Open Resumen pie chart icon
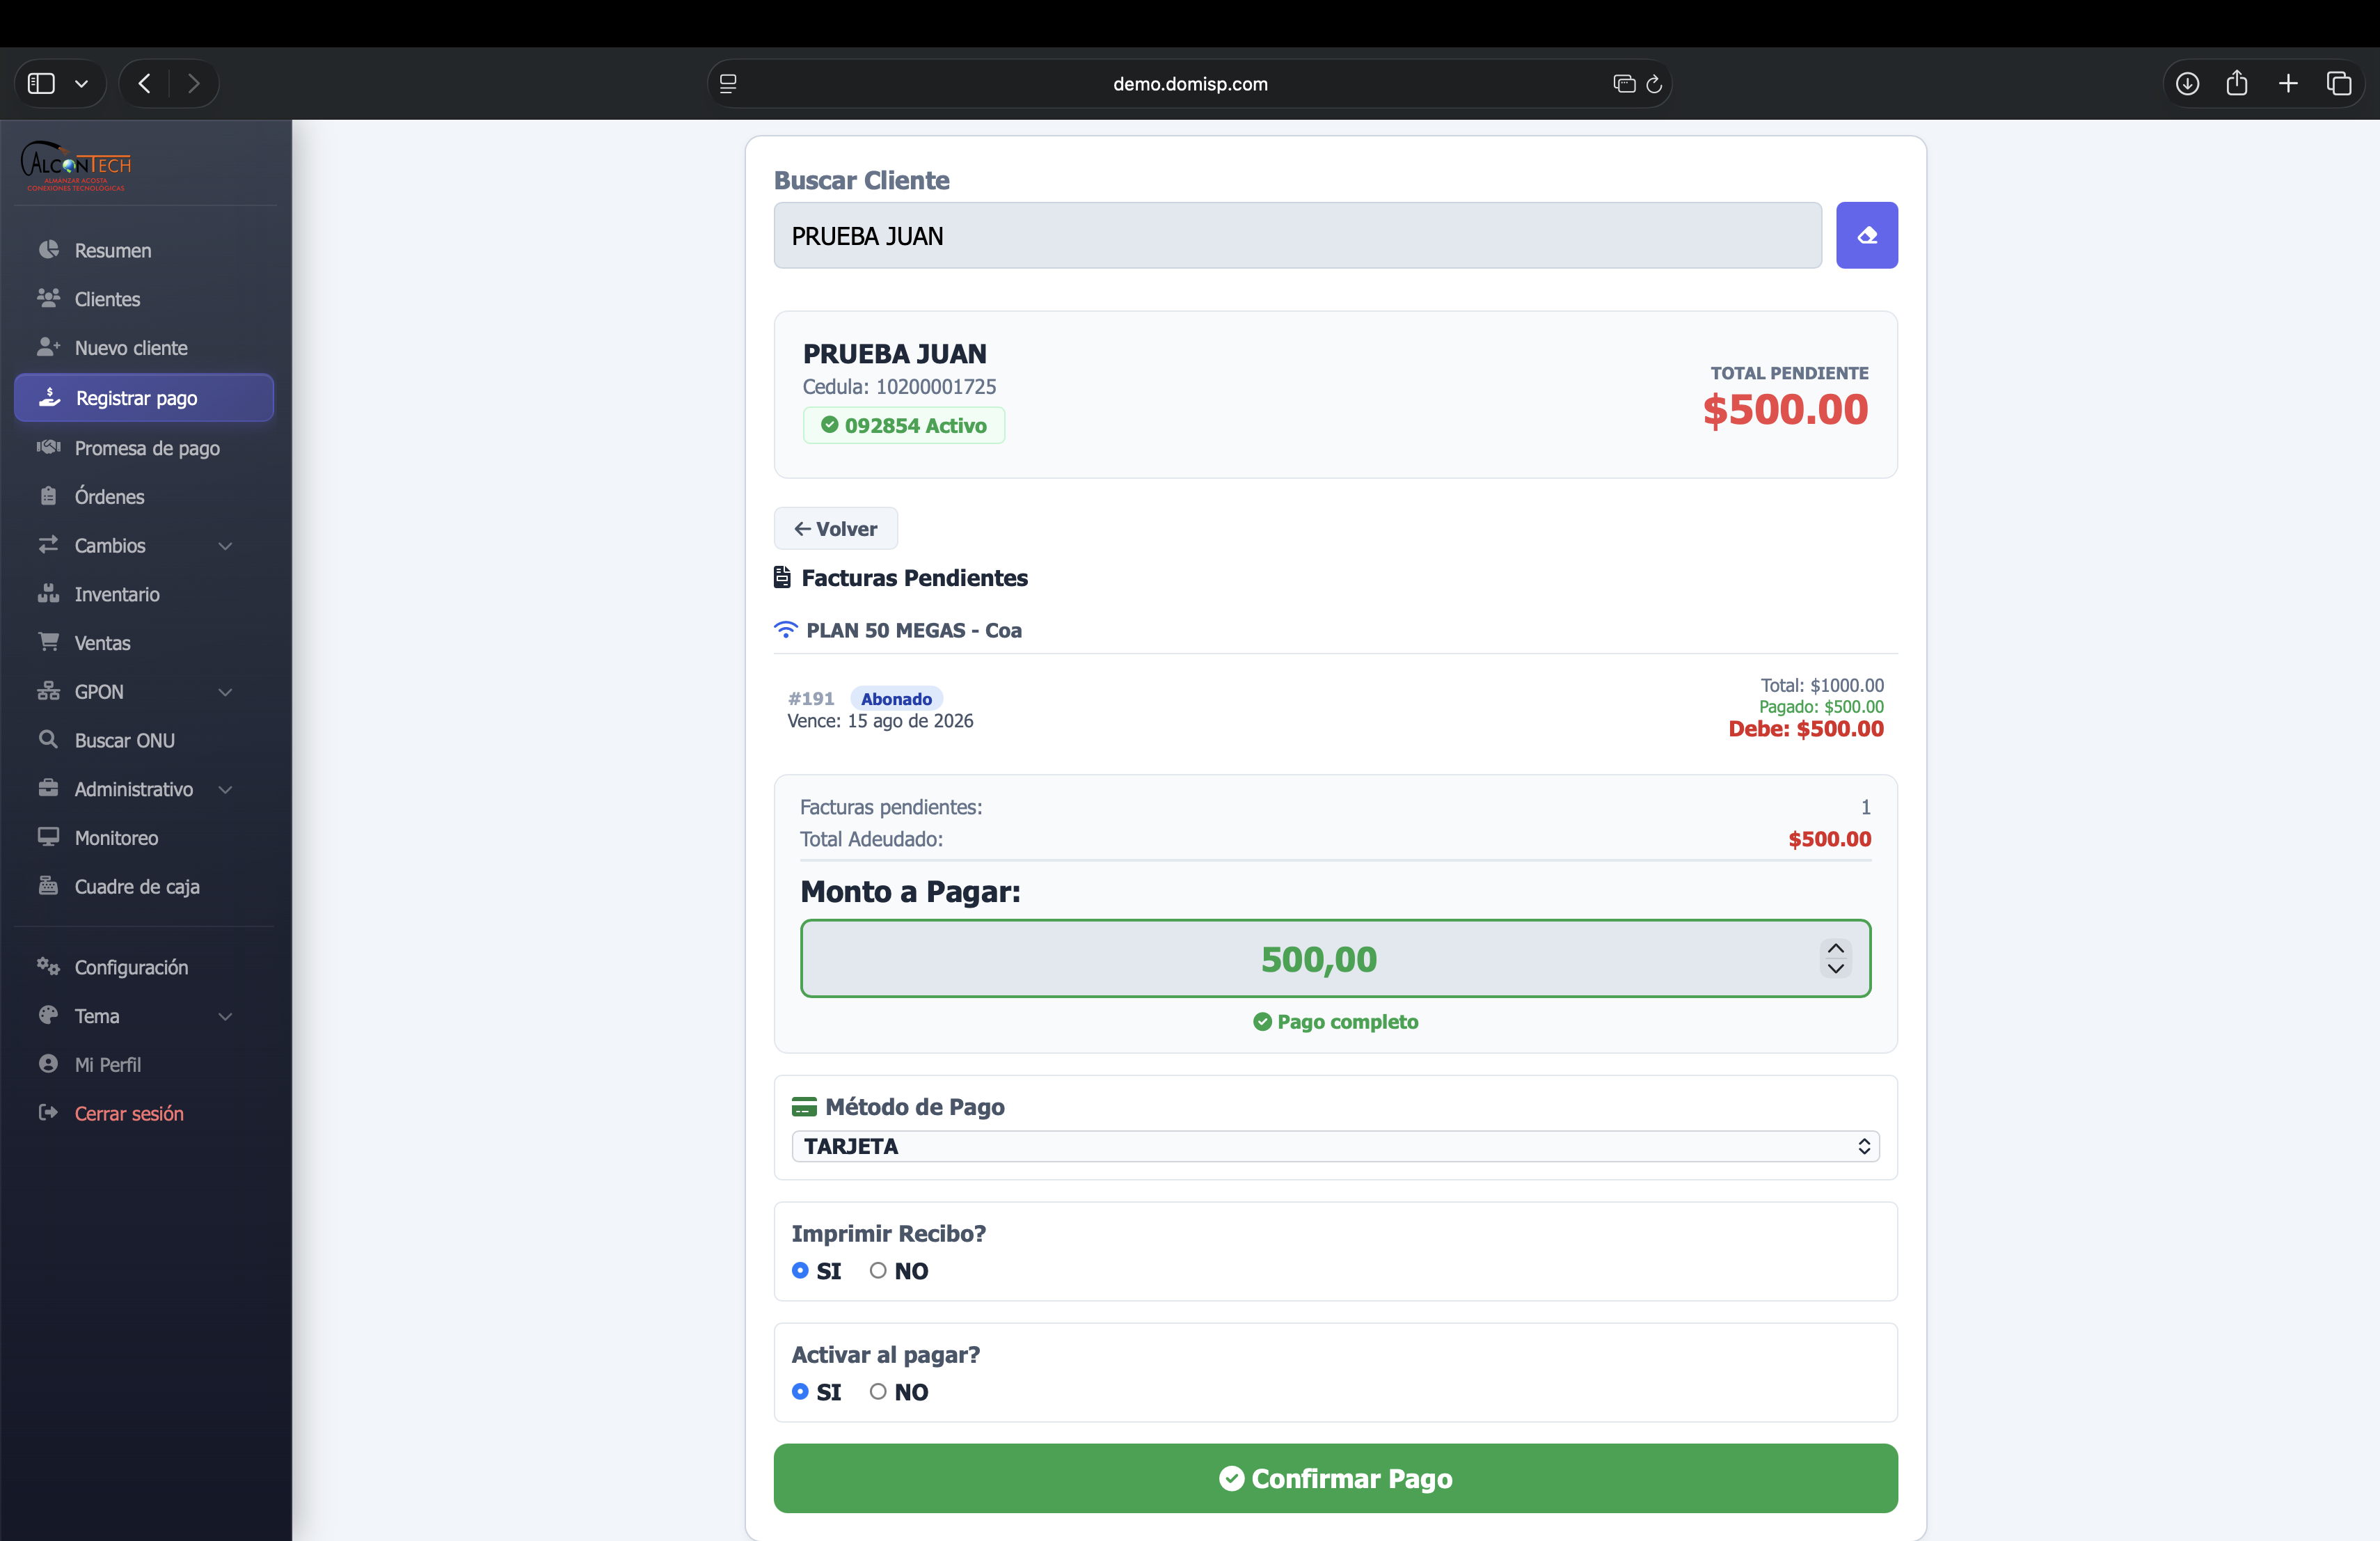Screen dimensions: 2380x1541 coord(48,249)
